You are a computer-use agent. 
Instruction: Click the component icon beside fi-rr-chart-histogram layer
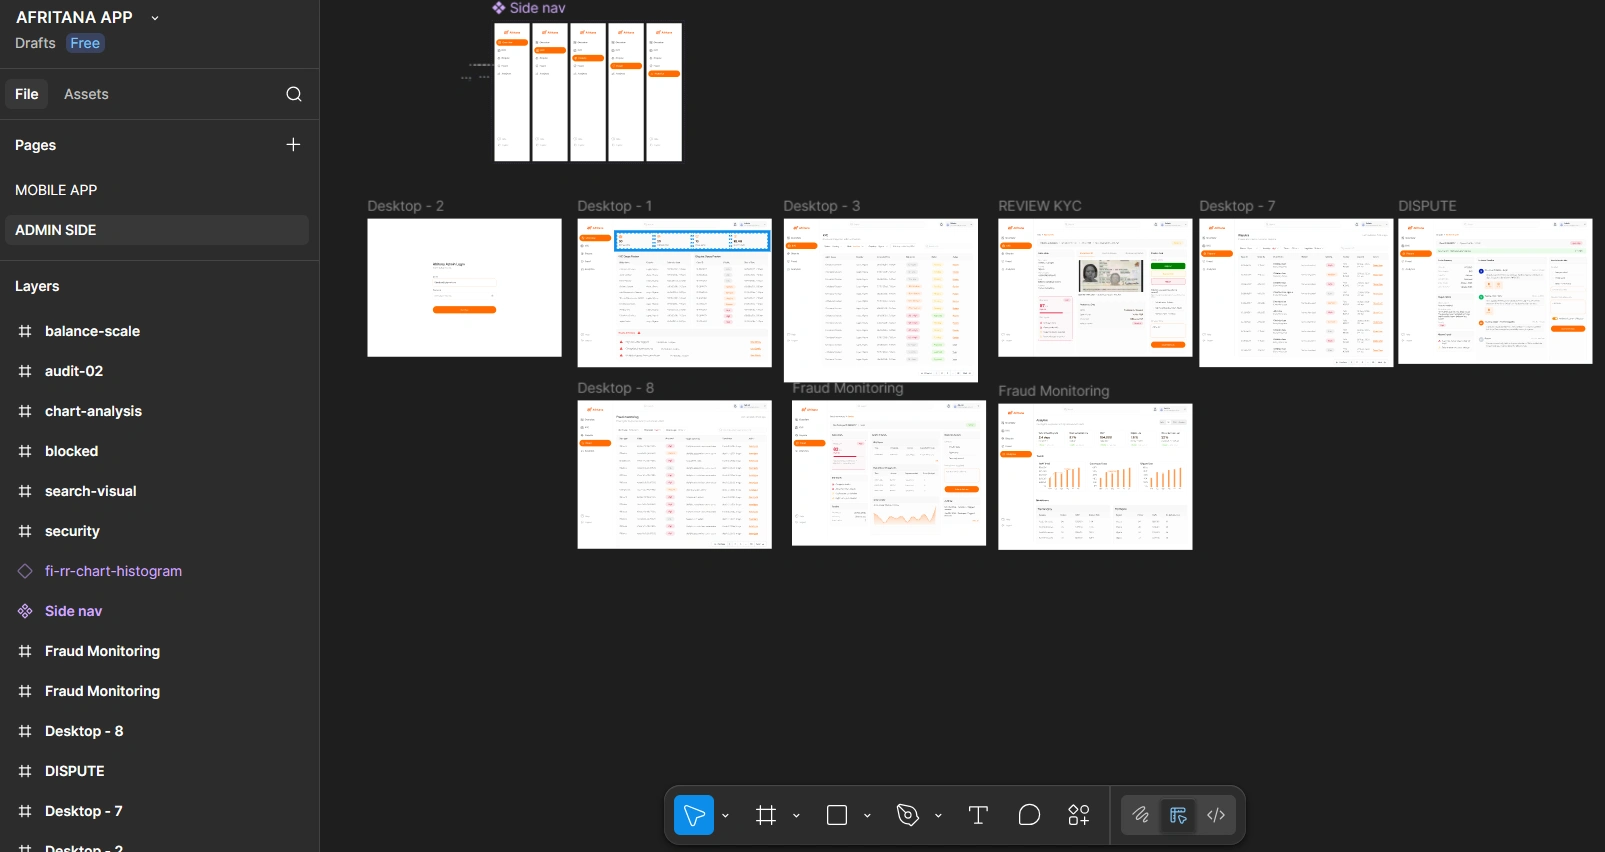(x=25, y=571)
